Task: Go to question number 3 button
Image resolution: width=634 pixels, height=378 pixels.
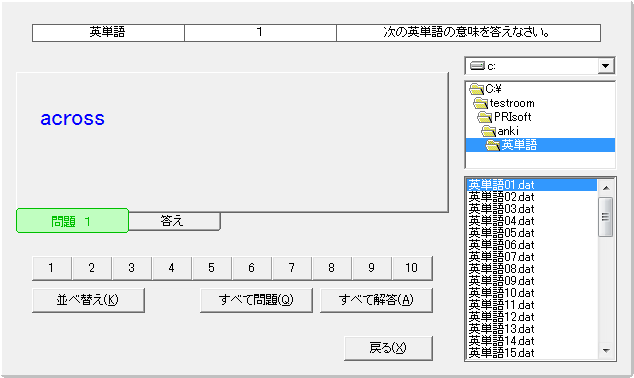Action: point(131,268)
